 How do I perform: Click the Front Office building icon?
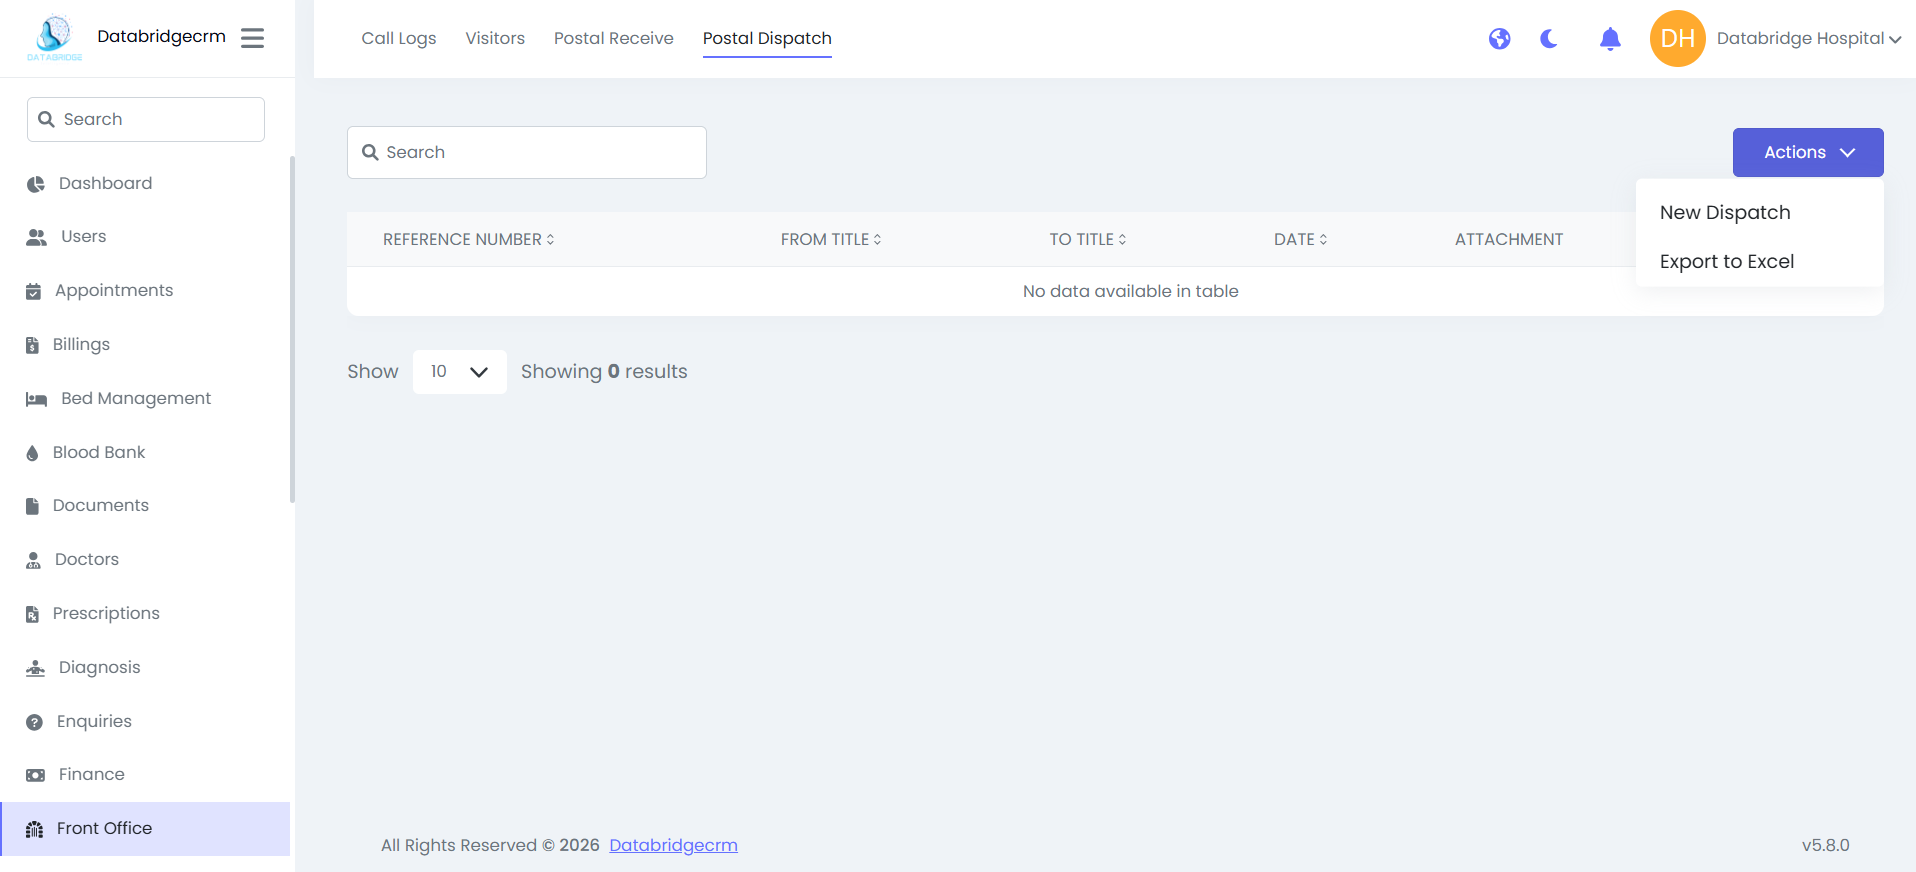34,829
